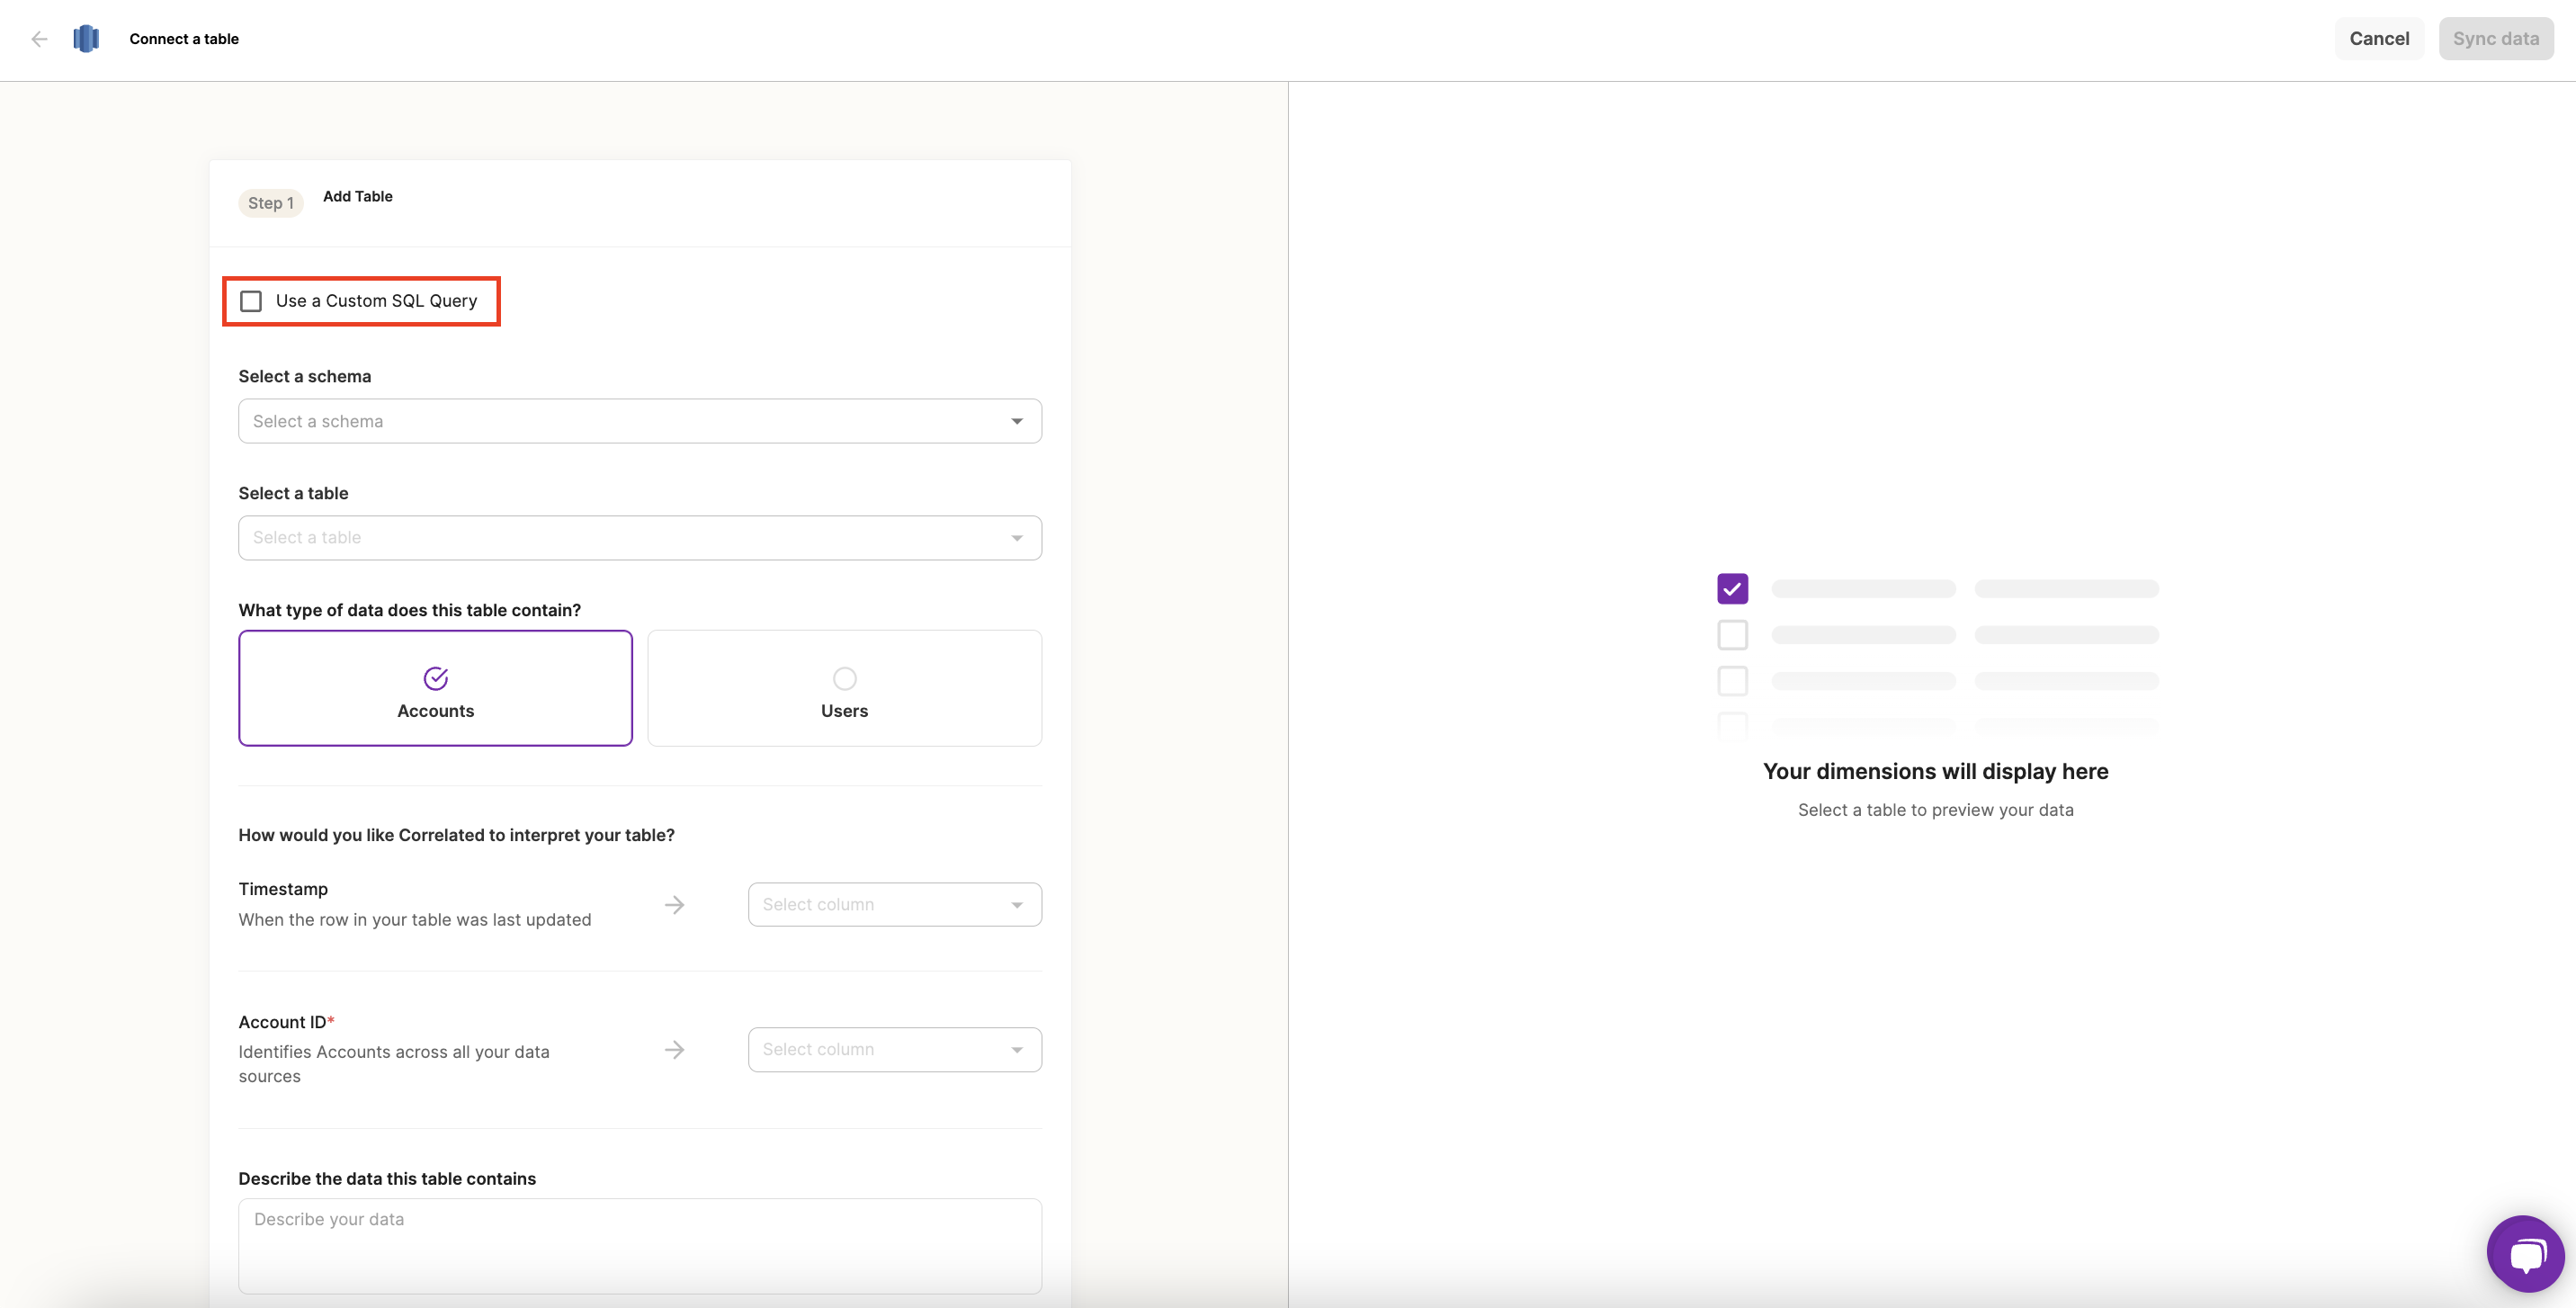Click the Redshift database logo icon
The image size is (2576, 1308).
point(86,39)
